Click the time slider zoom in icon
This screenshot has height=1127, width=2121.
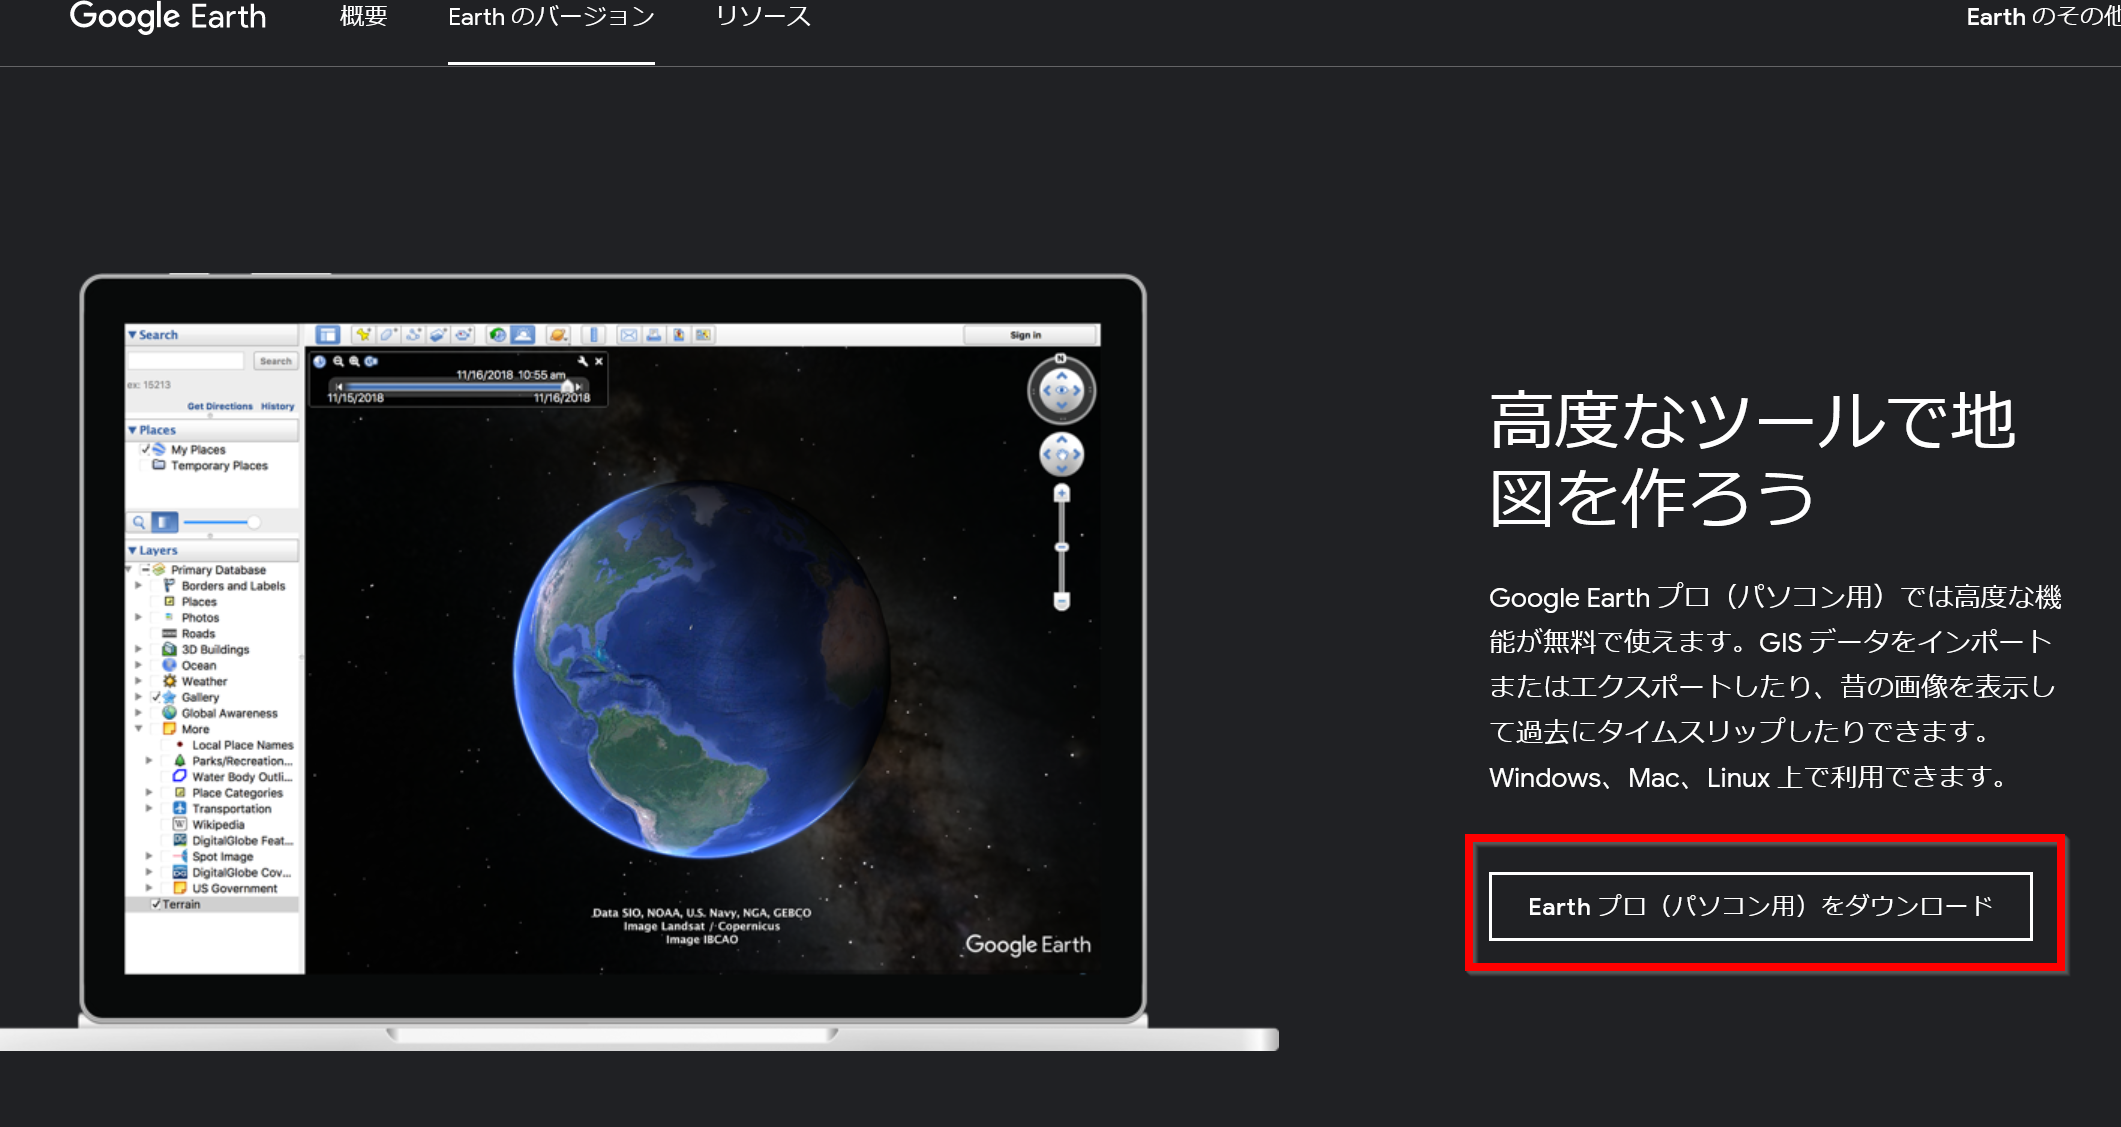[x=354, y=362]
